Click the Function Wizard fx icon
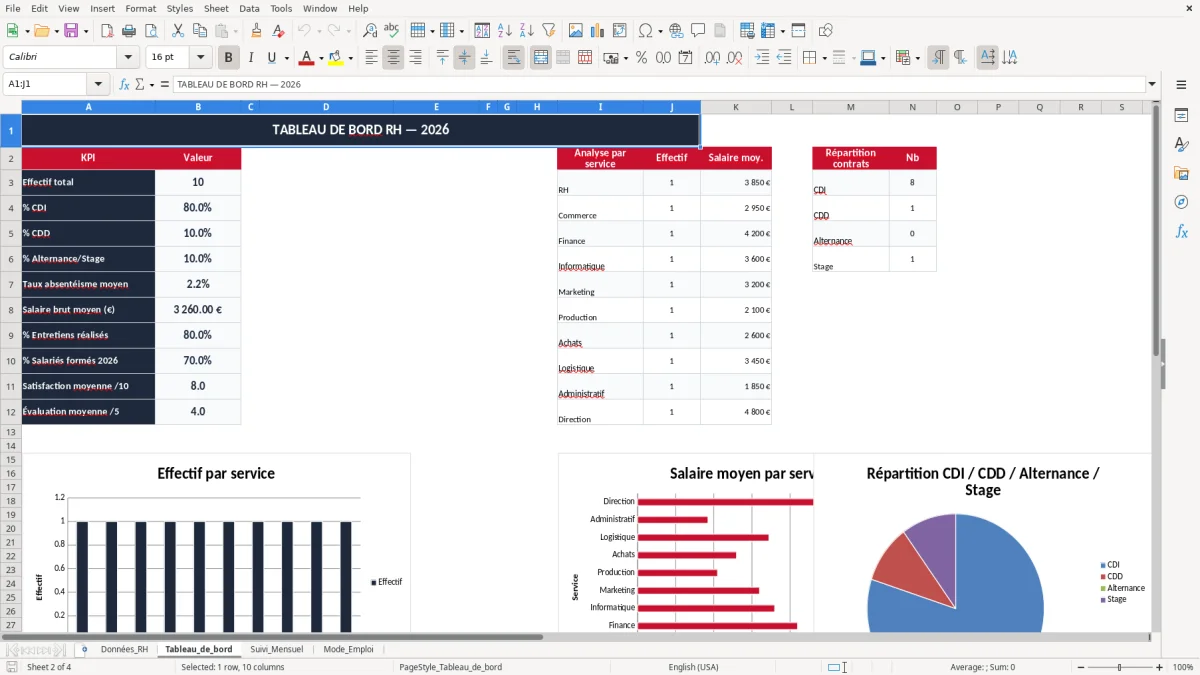 [x=124, y=84]
